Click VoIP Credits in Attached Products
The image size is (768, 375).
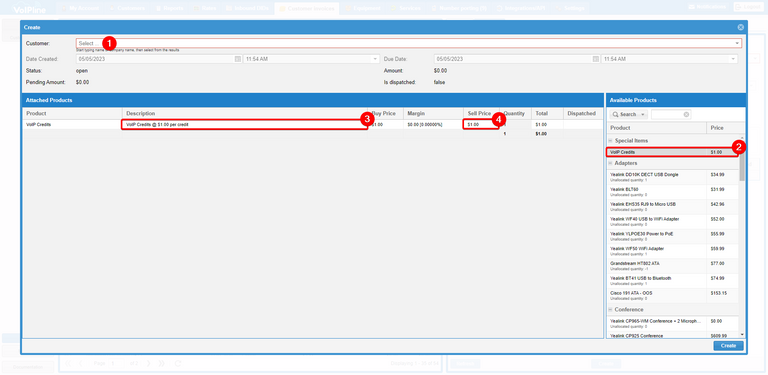(72, 125)
